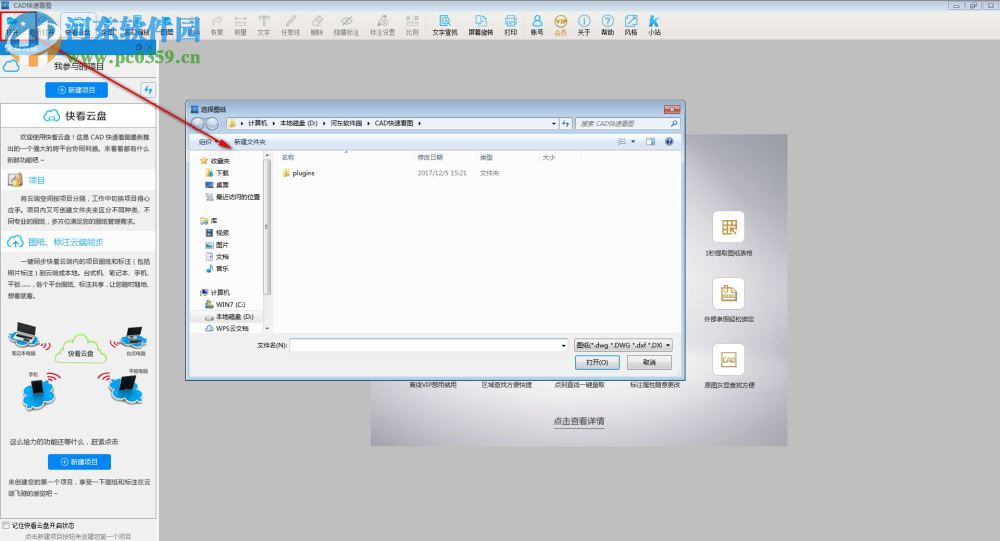Click the blue help icon in dialog
This screenshot has width=1000, height=541.
[x=669, y=142]
